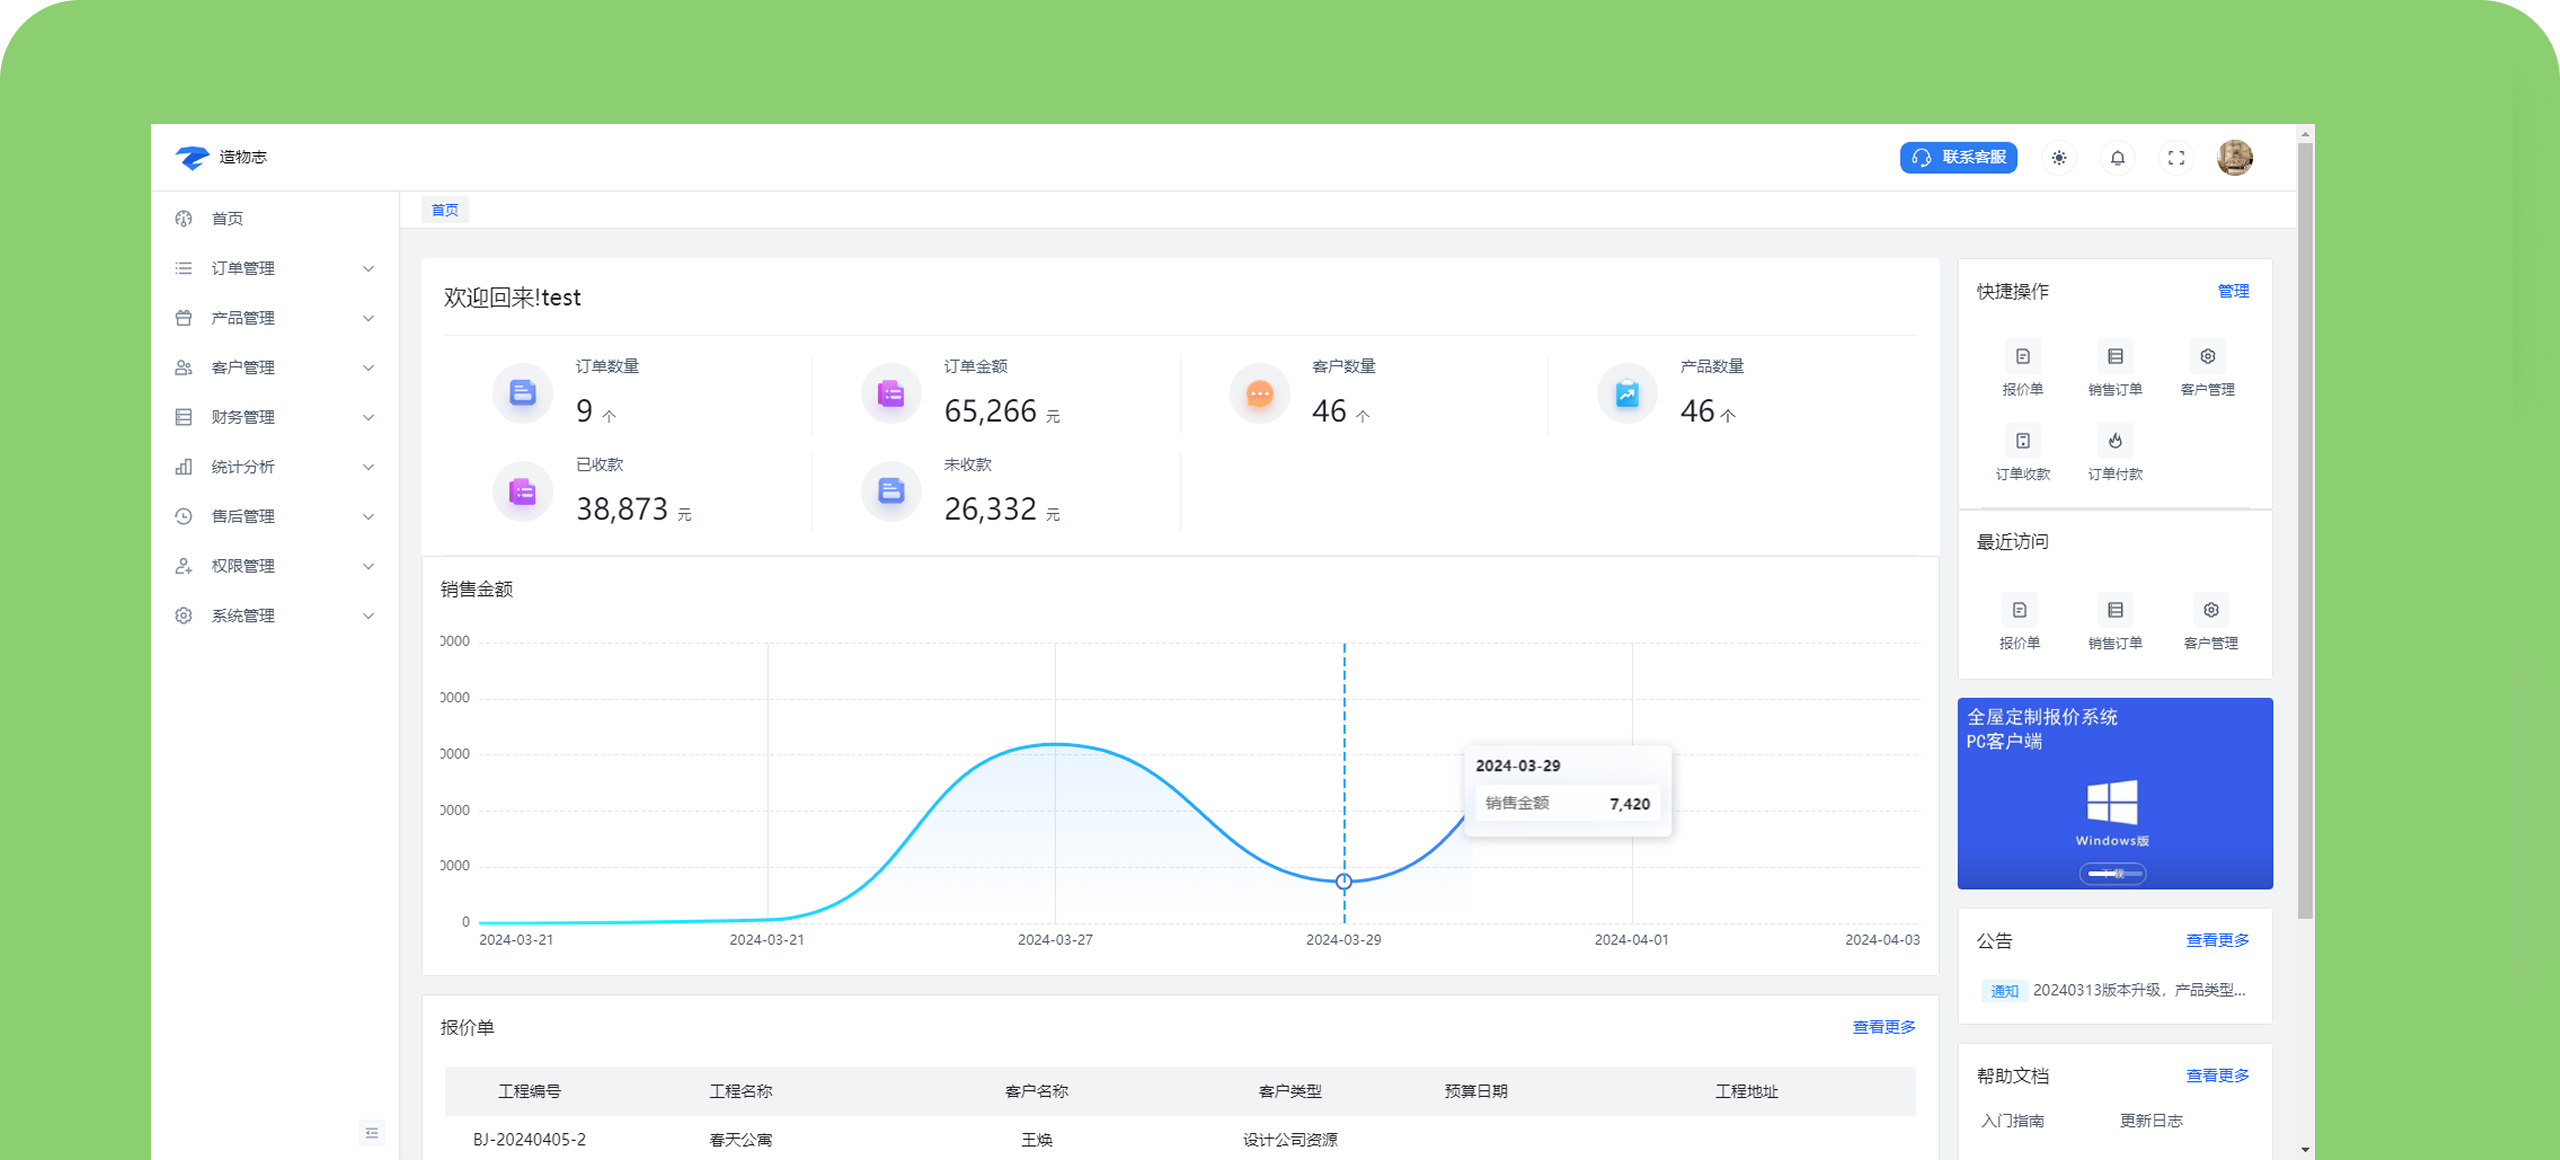Click the scrollbar down arrow

click(2305, 1150)
